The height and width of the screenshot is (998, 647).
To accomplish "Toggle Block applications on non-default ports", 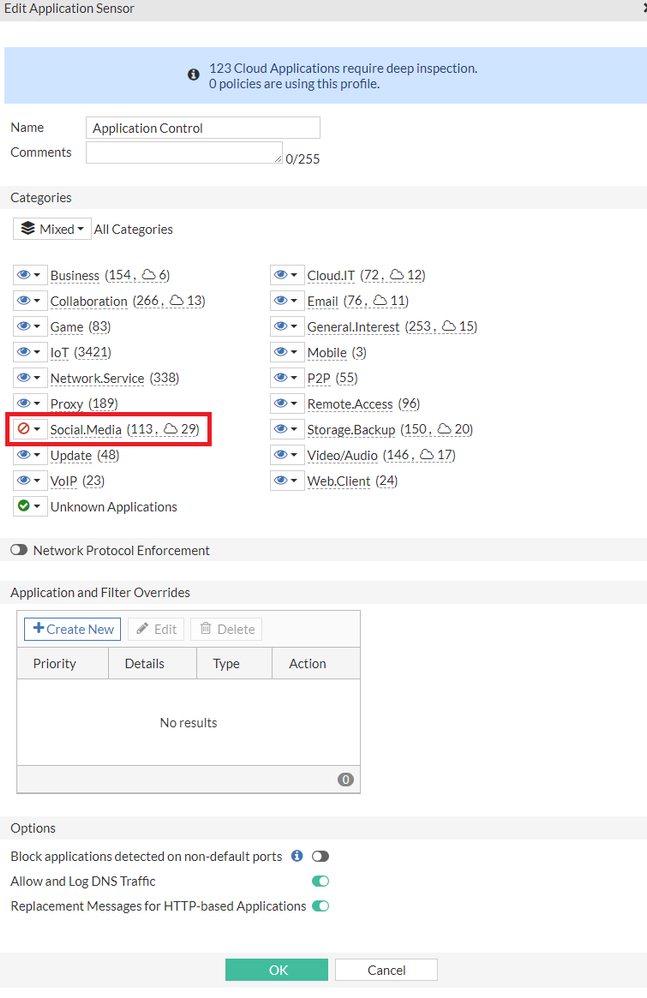I will coord(320,856).
